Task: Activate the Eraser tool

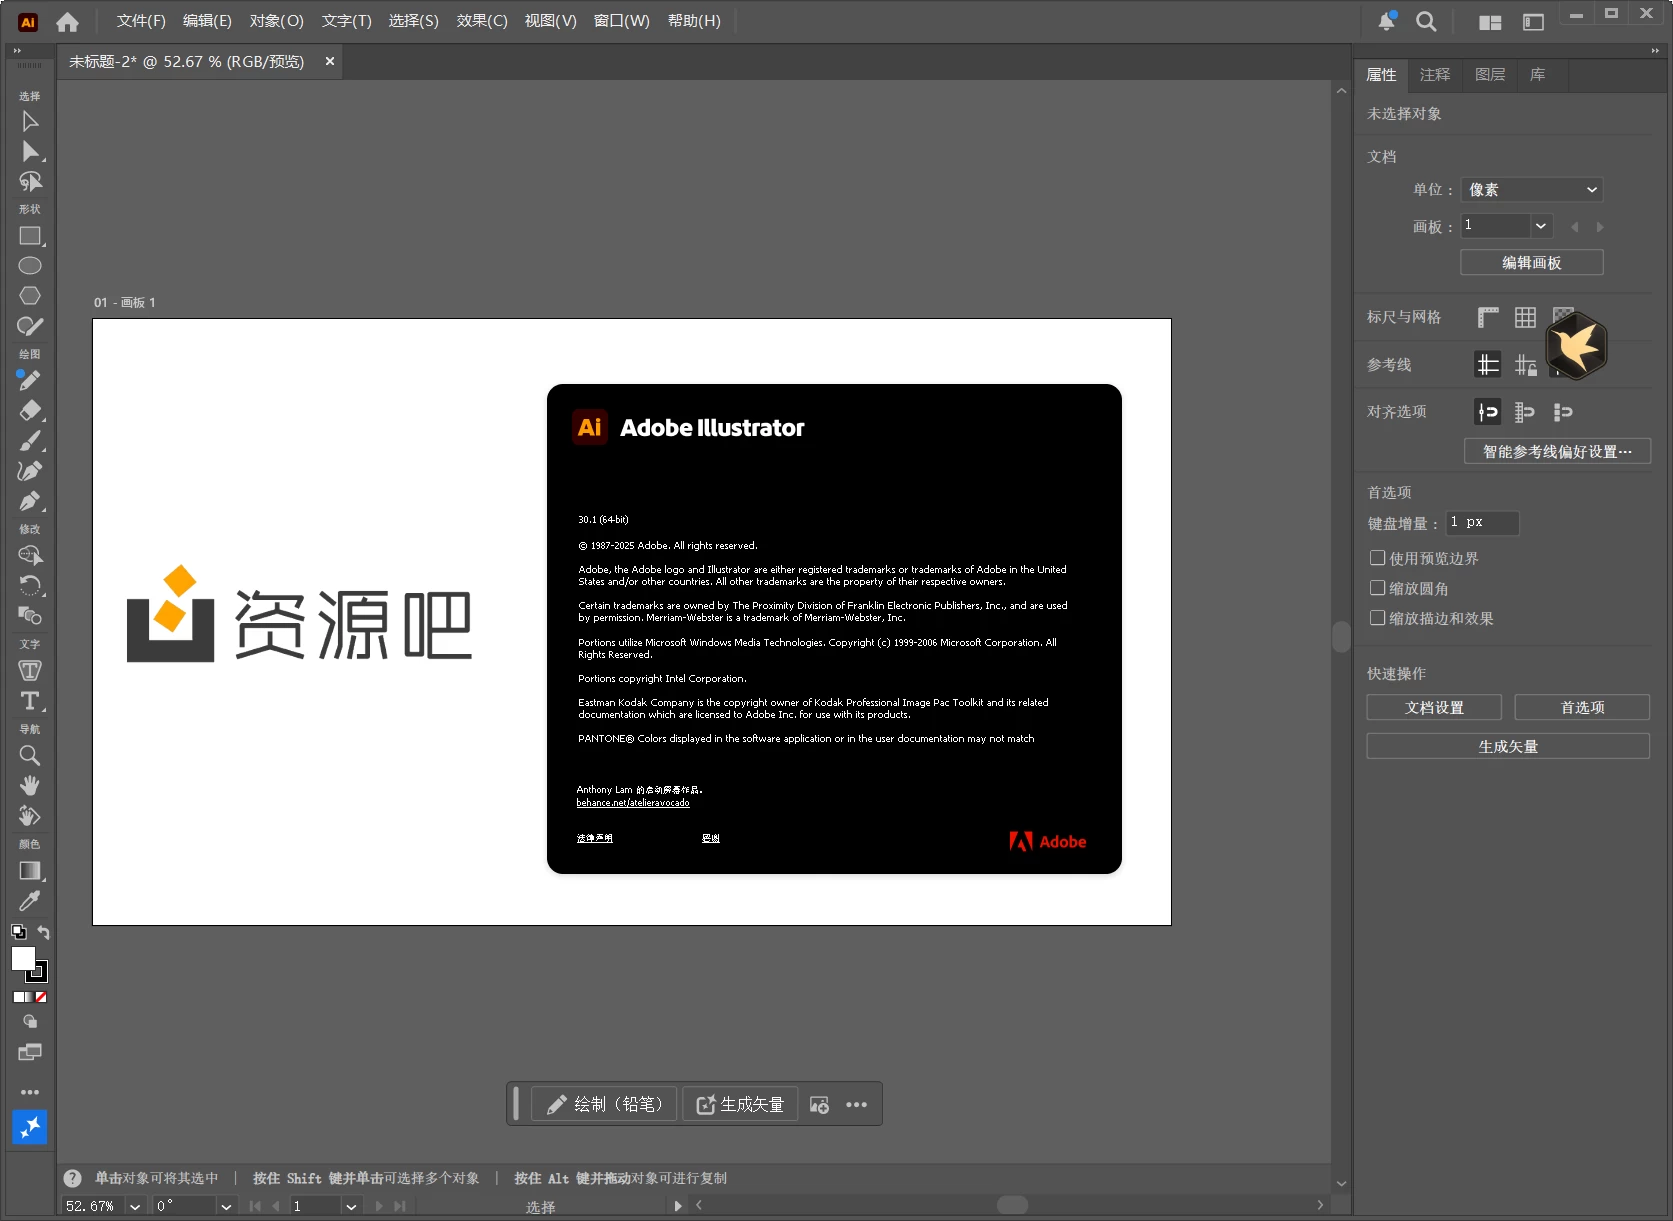Action: pos(29,410)
